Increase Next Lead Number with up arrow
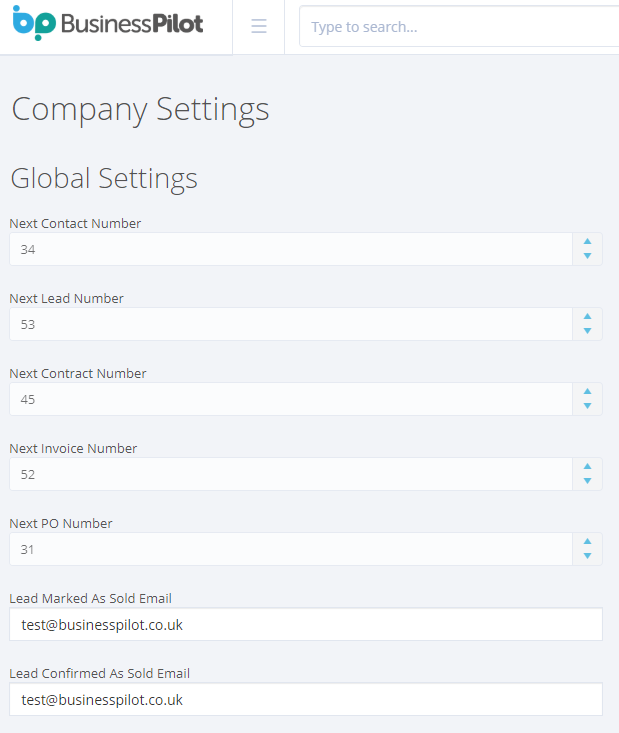 [588, 316]
